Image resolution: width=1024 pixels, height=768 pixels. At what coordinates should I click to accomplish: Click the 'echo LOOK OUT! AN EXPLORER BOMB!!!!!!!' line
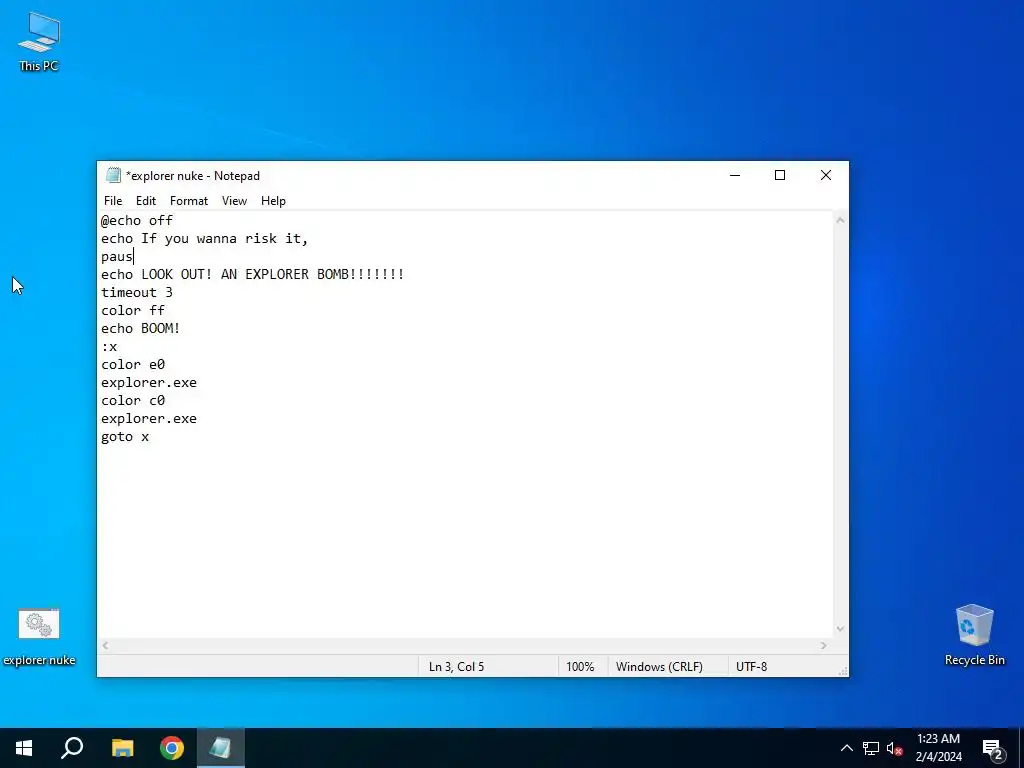click(x=253, y=274)
